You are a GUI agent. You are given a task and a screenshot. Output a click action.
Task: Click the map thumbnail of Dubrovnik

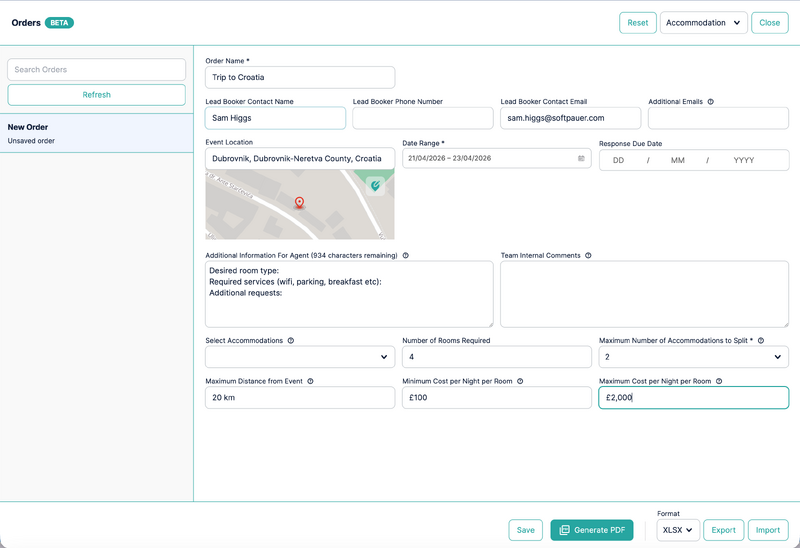click(x=300, y=205)
